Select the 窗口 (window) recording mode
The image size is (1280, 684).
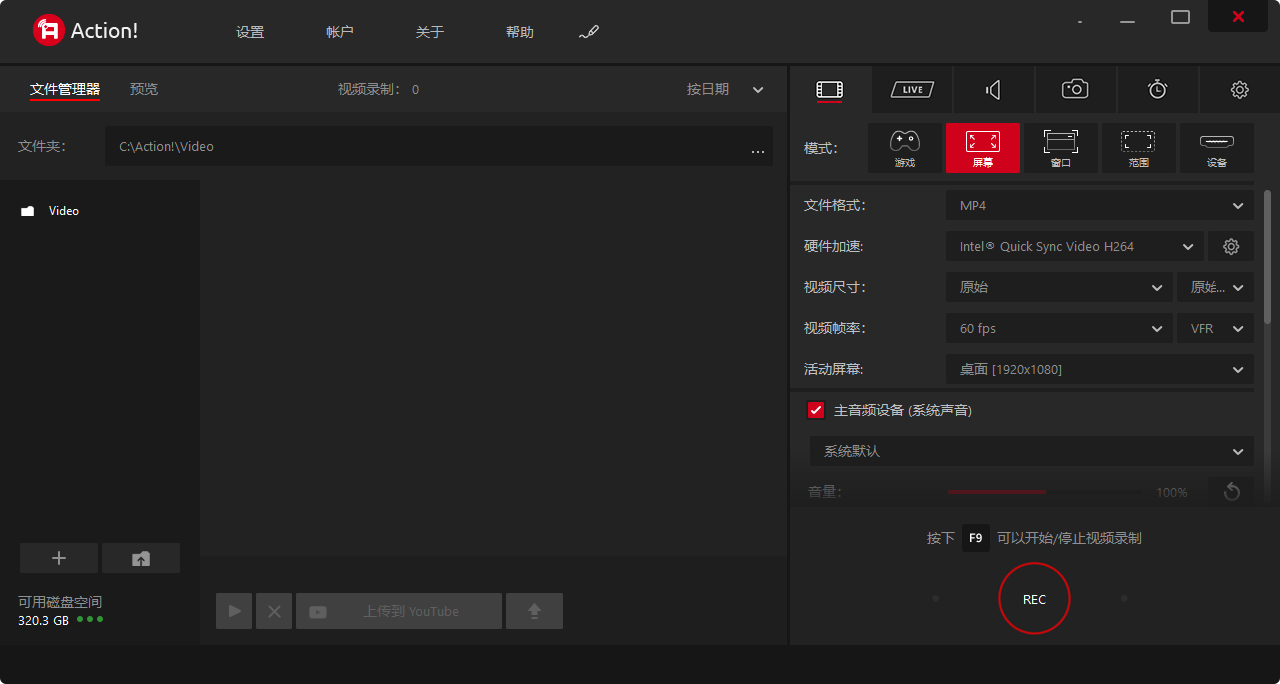coord(1060,147)
